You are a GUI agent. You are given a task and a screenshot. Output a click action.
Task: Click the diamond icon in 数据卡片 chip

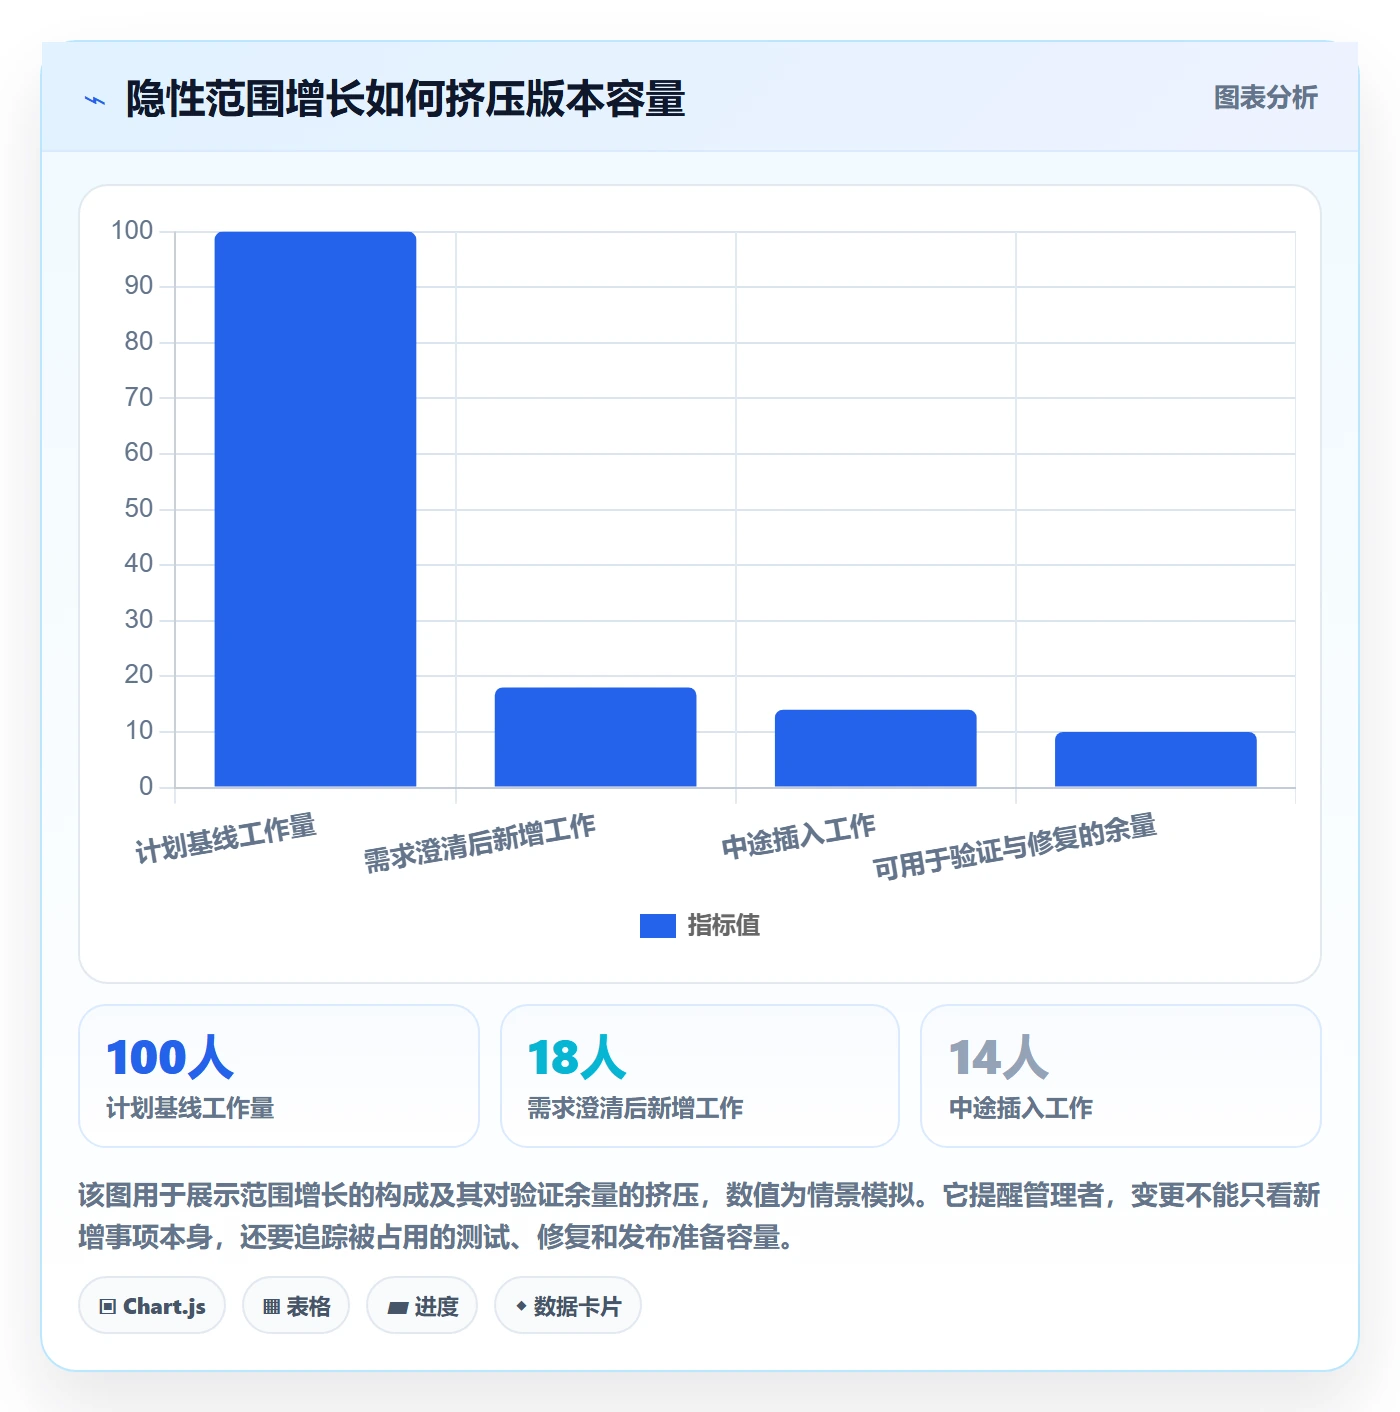[521, 1306]
